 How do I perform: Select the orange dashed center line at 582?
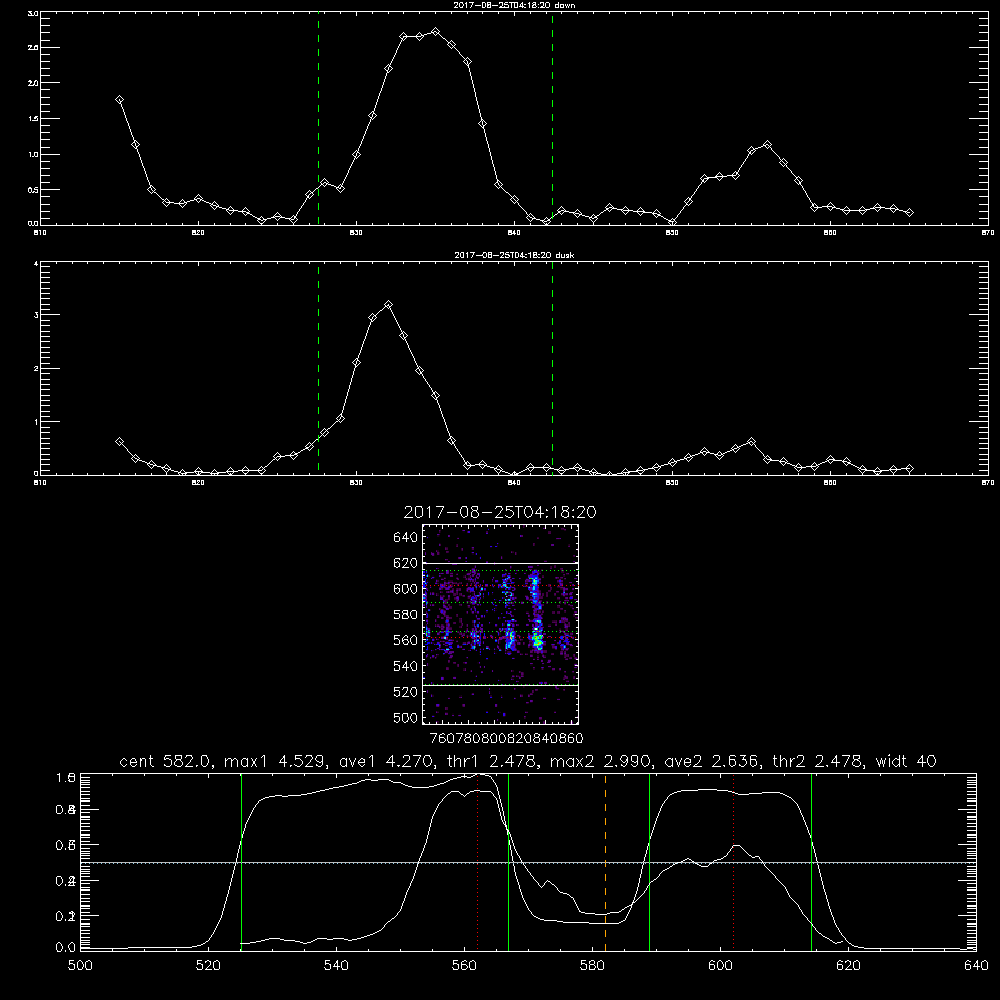click(x=605, y=862)
